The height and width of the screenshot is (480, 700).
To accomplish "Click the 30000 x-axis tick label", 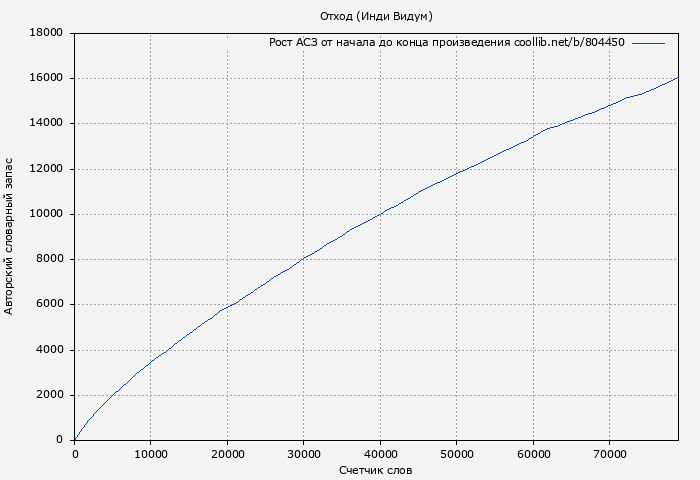I will [x=303, y=453].
